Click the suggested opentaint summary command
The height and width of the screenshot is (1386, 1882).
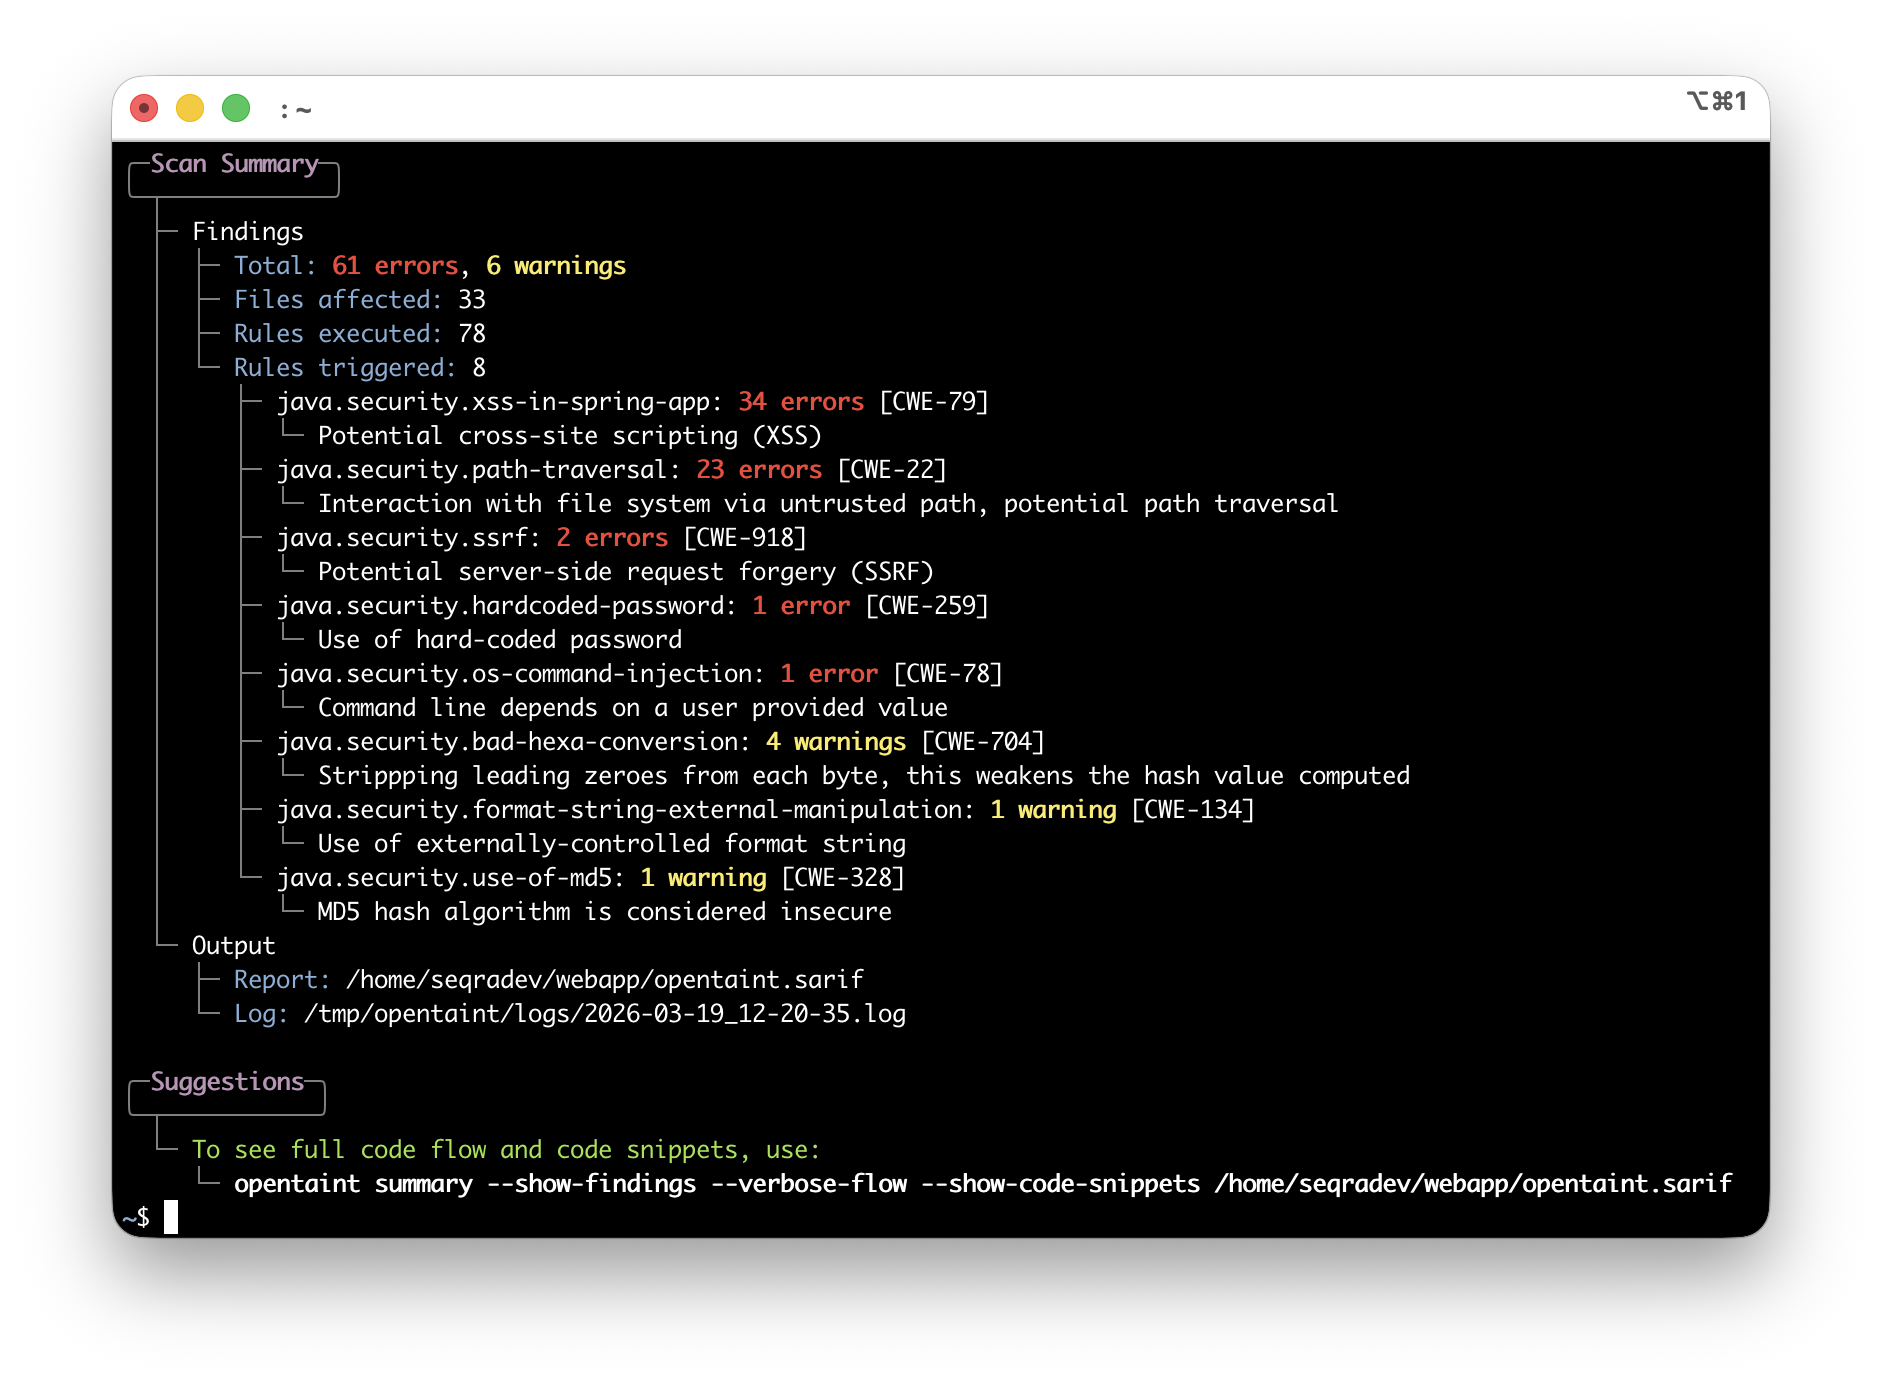[982, 1183]
